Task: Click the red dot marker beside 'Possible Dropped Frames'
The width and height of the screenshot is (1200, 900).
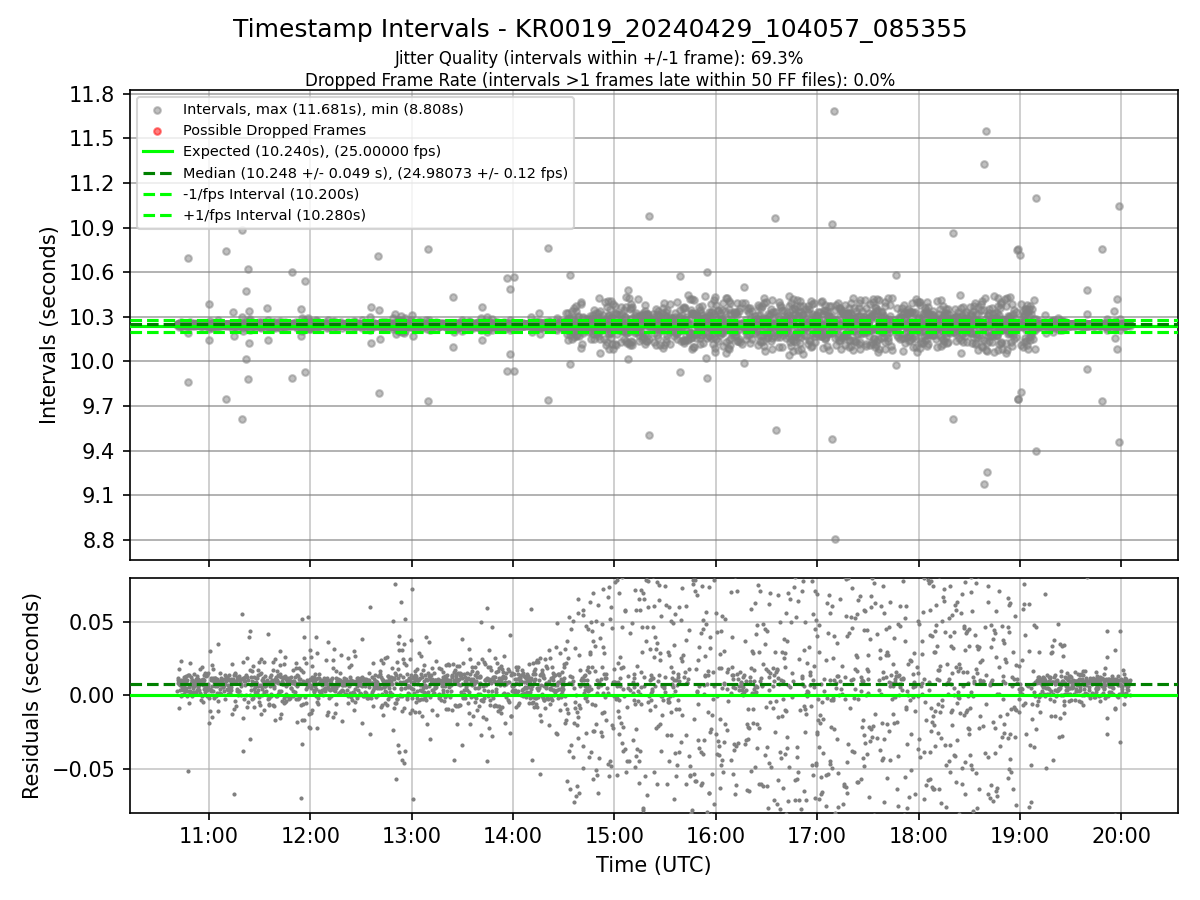Action: pos(157,130)
